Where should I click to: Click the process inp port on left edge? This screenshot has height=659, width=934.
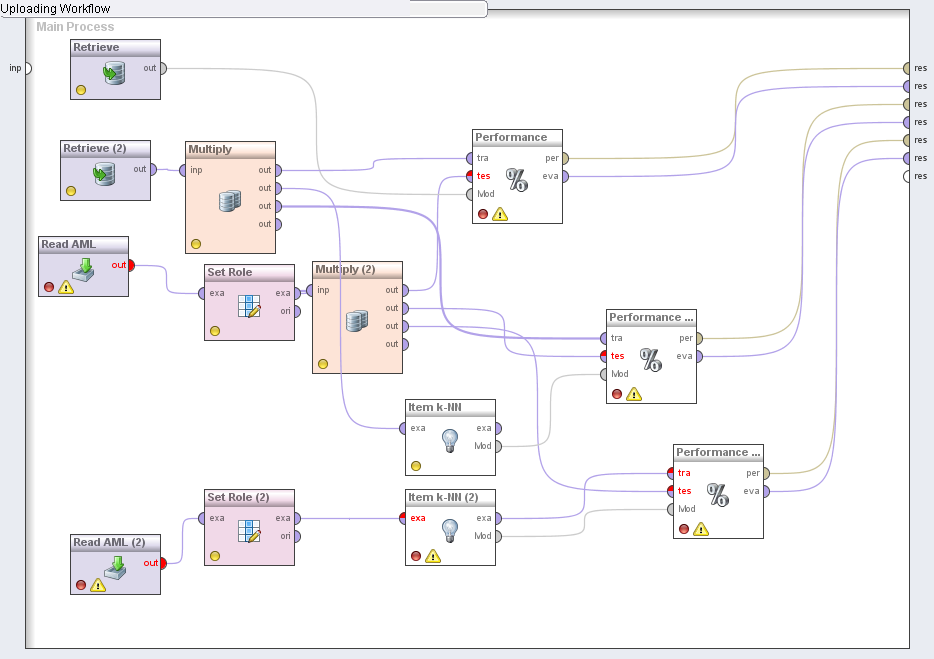[26, 68]
